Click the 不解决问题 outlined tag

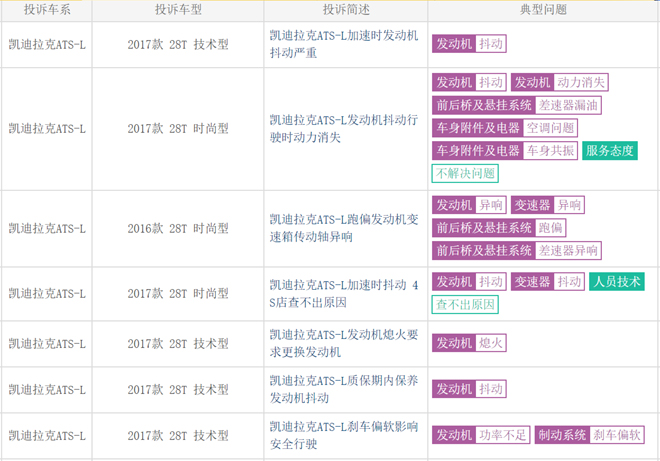[x=465, y=173]
